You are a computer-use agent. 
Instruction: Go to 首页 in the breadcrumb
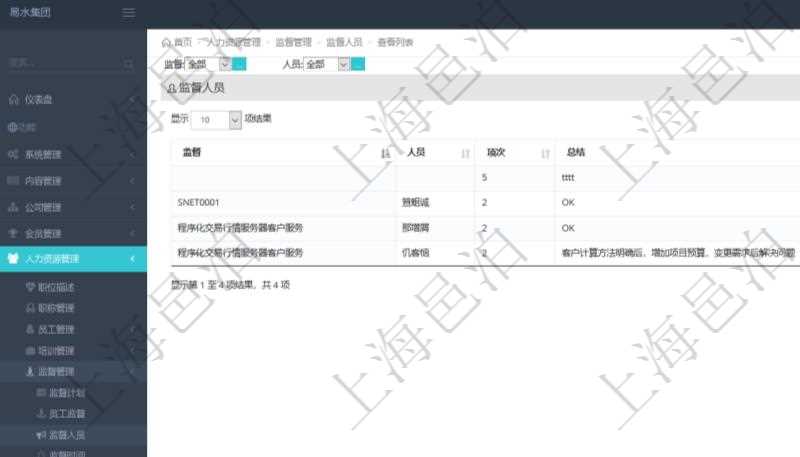pos(183,42)
